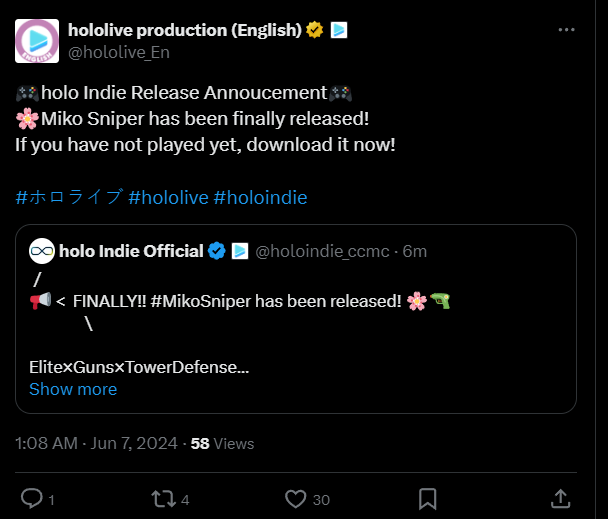Click the hololive production profile avatar
608x519 pixels.
coord(35,40)
